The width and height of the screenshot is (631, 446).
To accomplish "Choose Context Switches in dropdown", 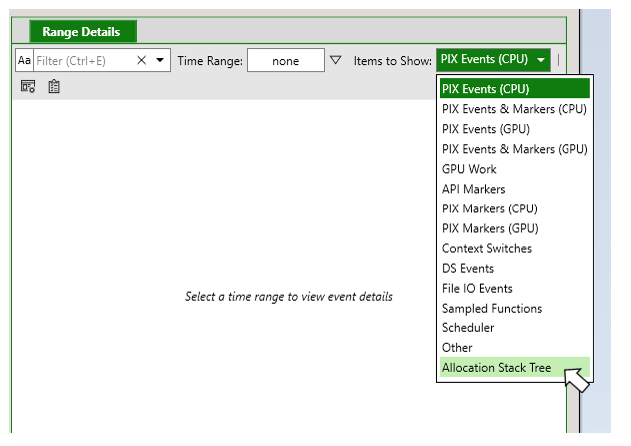I will (515, 248).
